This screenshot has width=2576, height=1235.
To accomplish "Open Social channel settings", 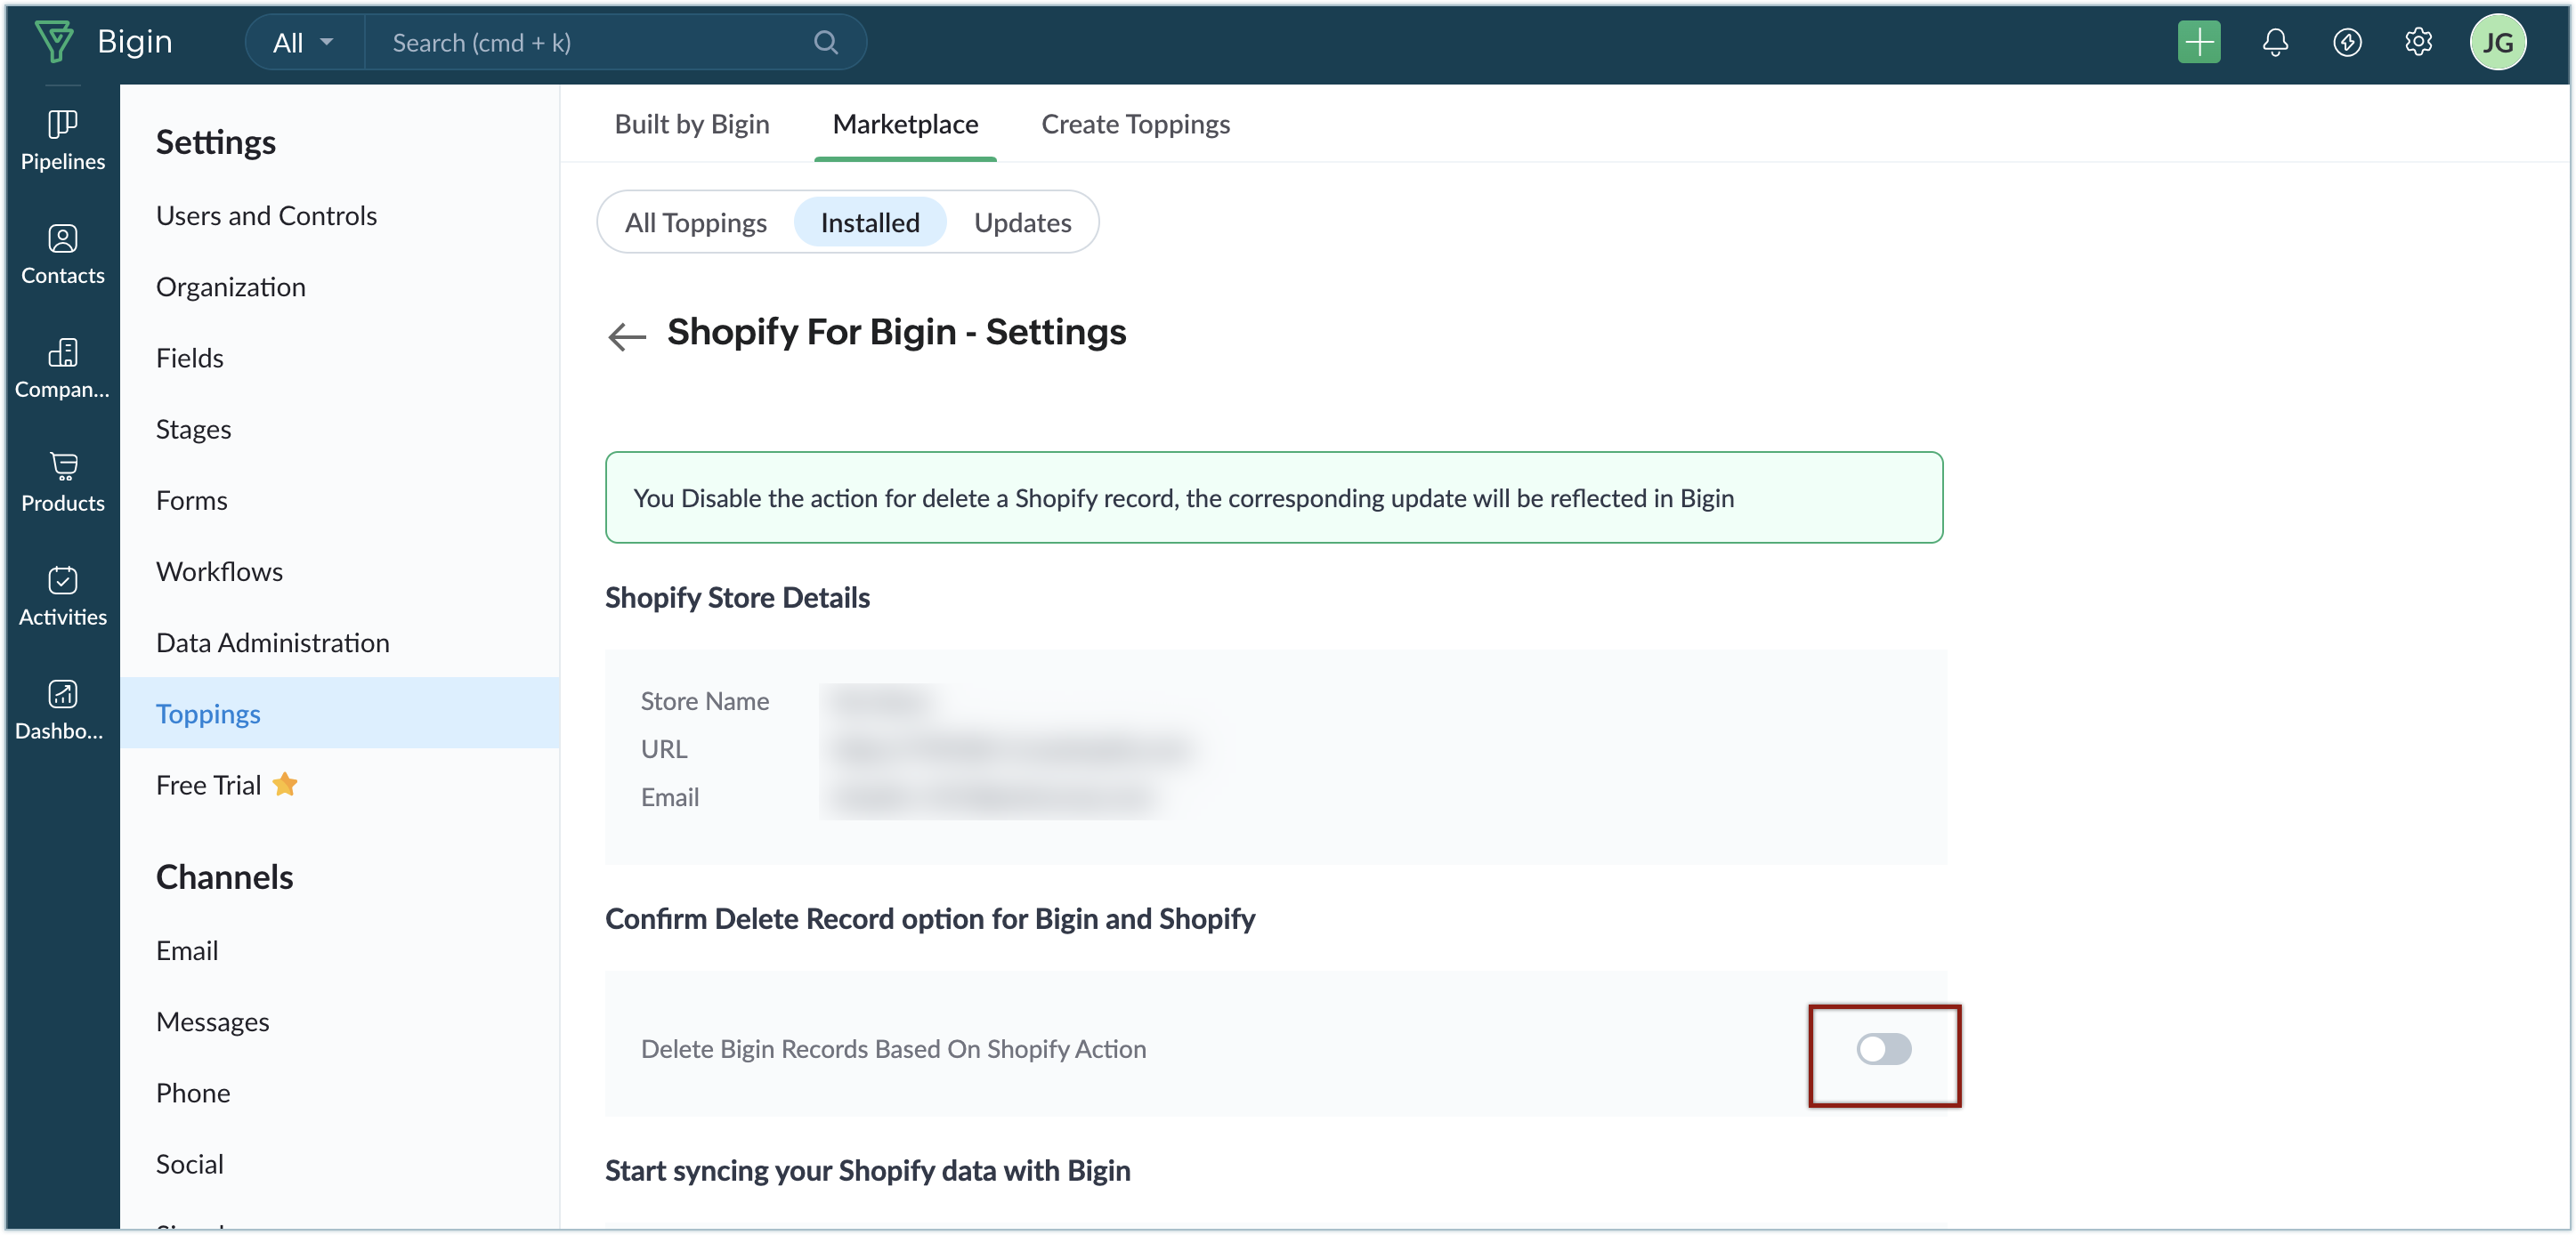I will click(x=189, y=1163).
